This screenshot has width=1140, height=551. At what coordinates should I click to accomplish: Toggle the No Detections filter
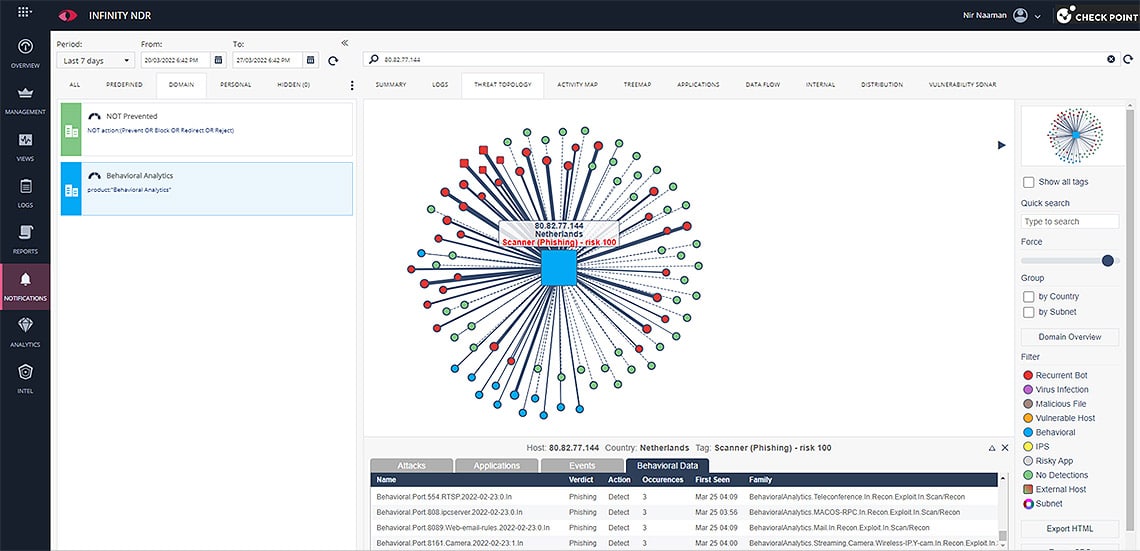tap(1055, 475)
